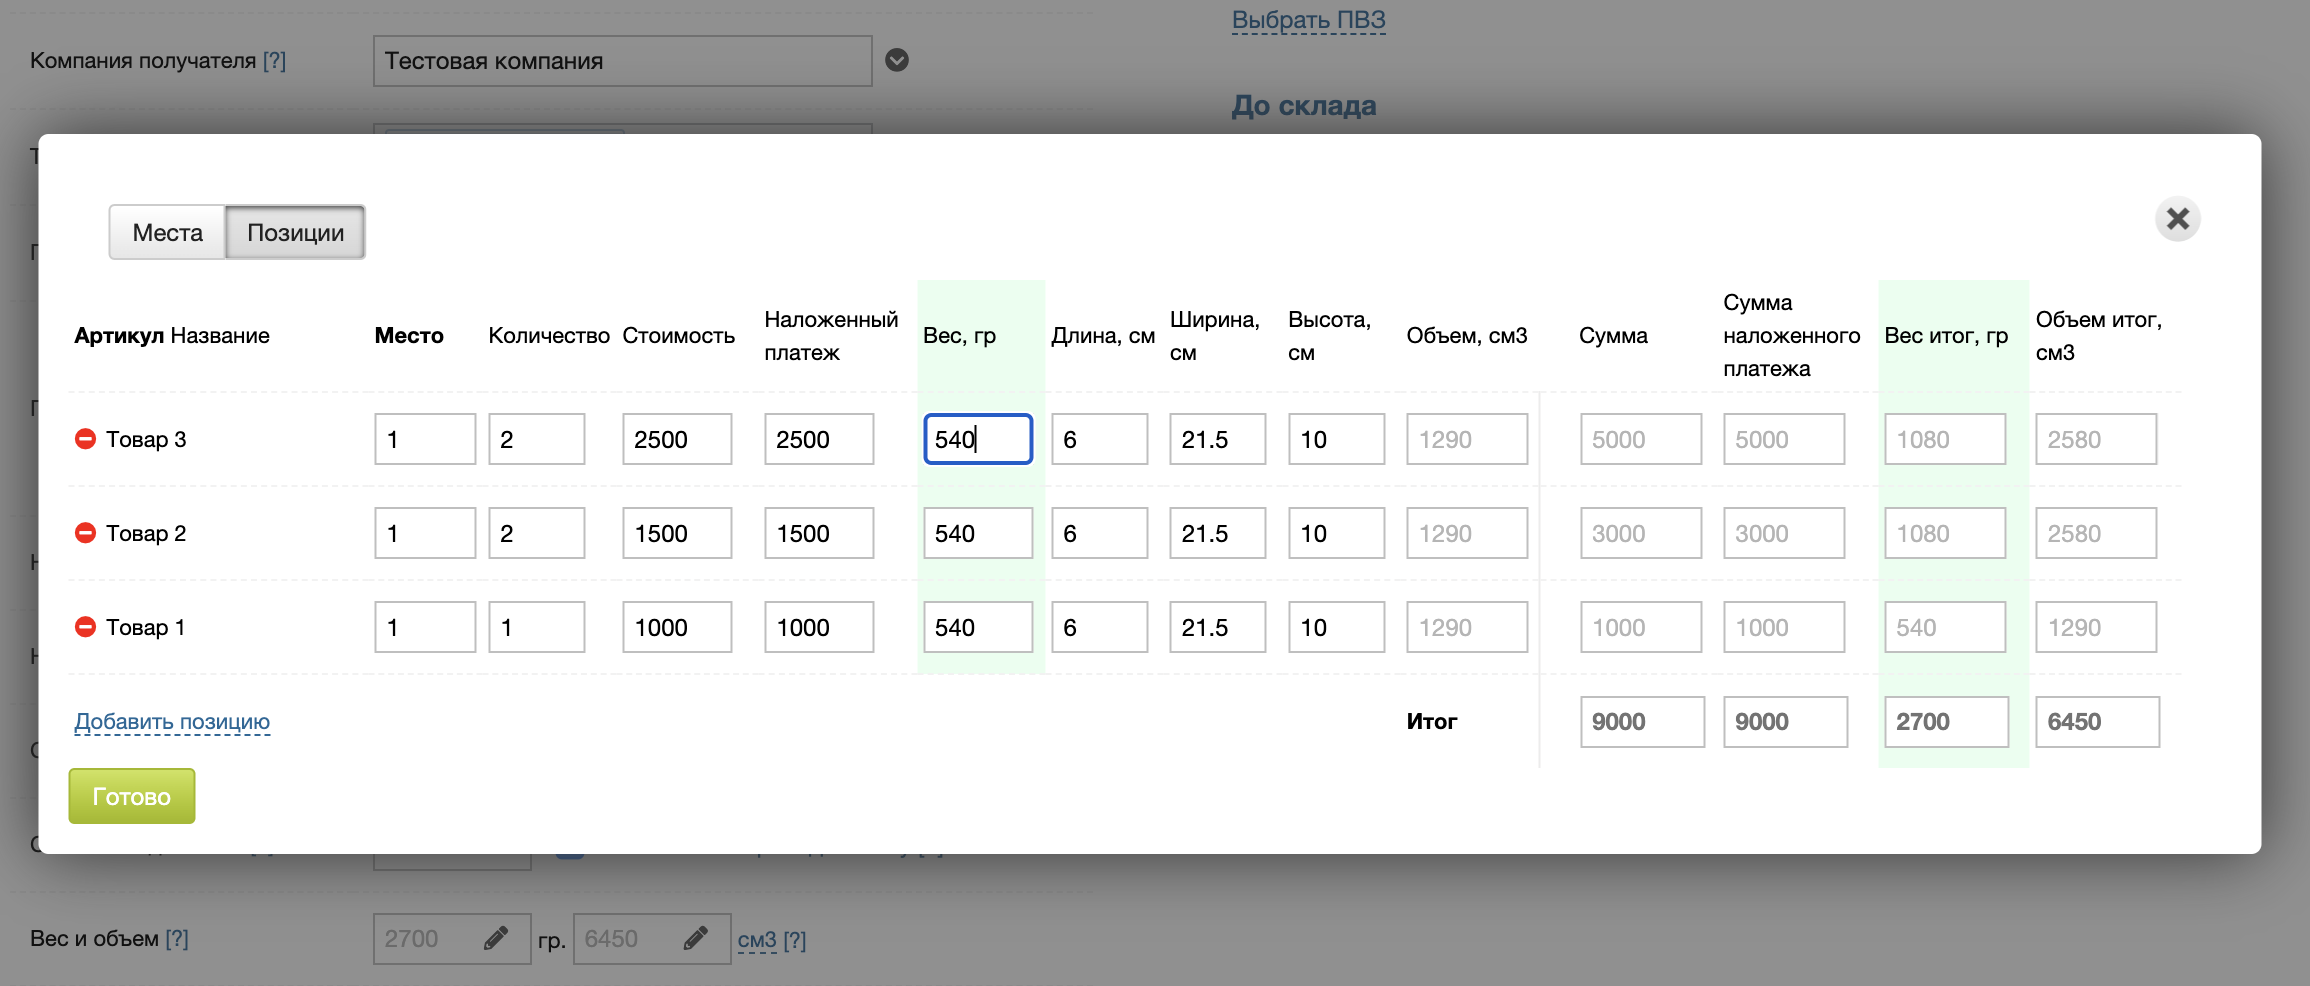Click the см3 unit link
2310x986 pixels.
coord(756,940)
